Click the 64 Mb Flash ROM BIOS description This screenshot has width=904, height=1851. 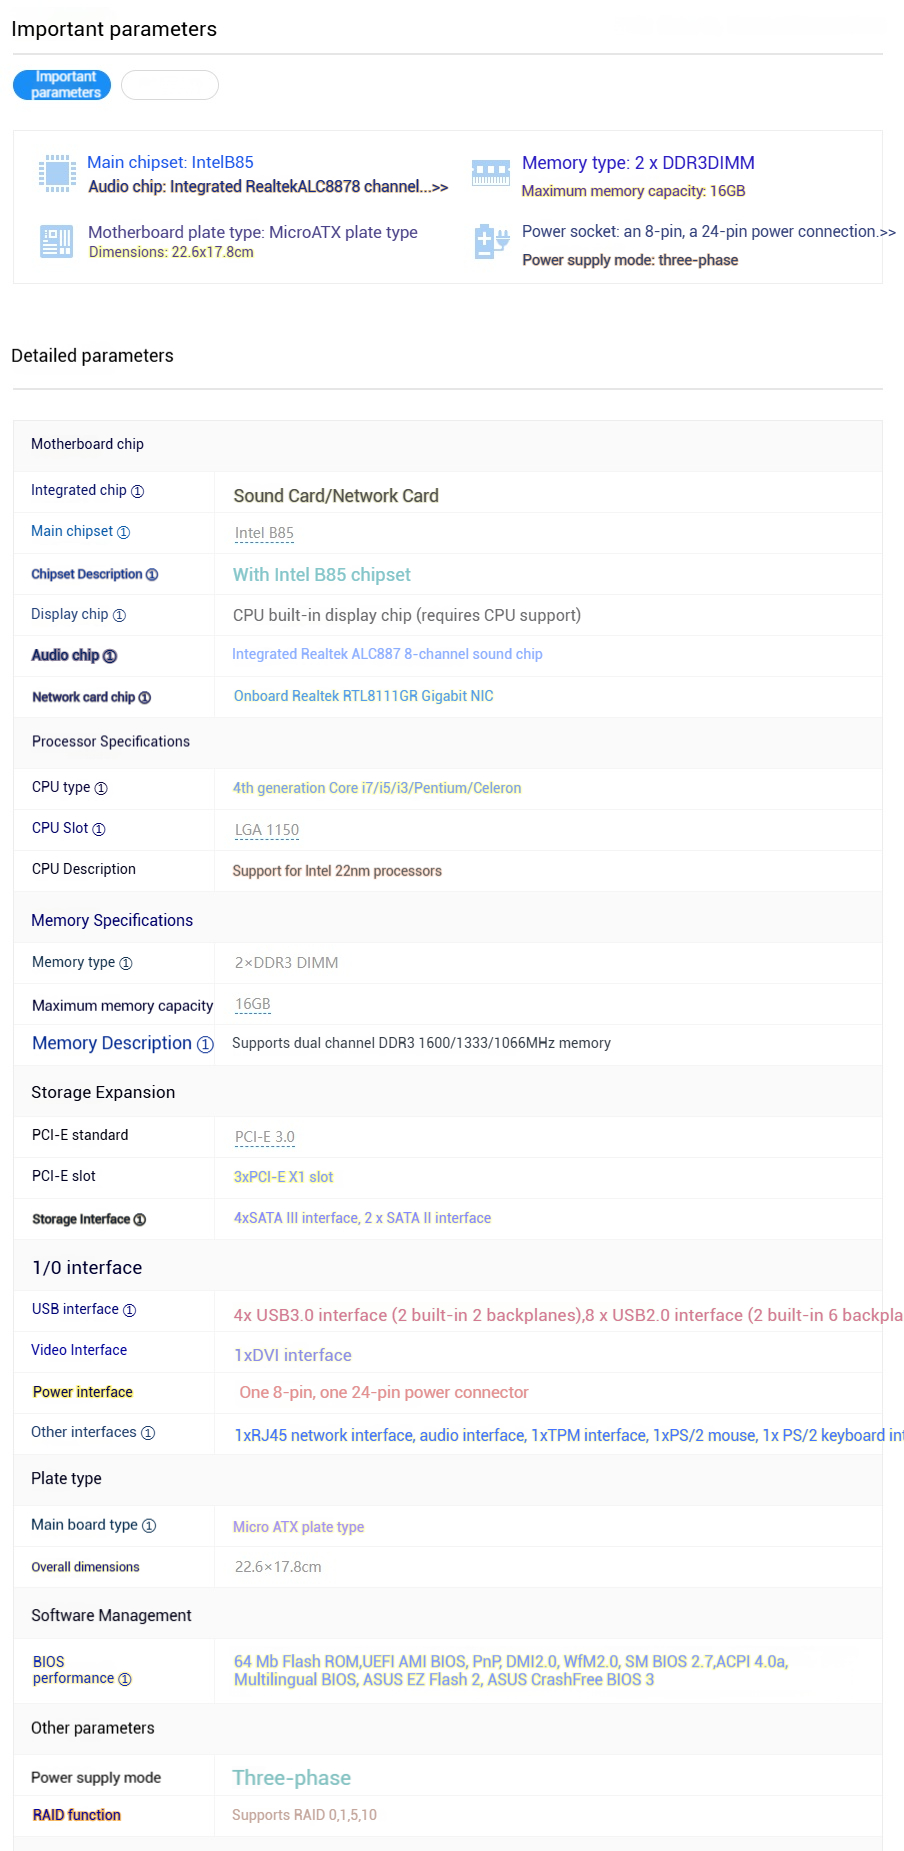(x=511, y=1670)
